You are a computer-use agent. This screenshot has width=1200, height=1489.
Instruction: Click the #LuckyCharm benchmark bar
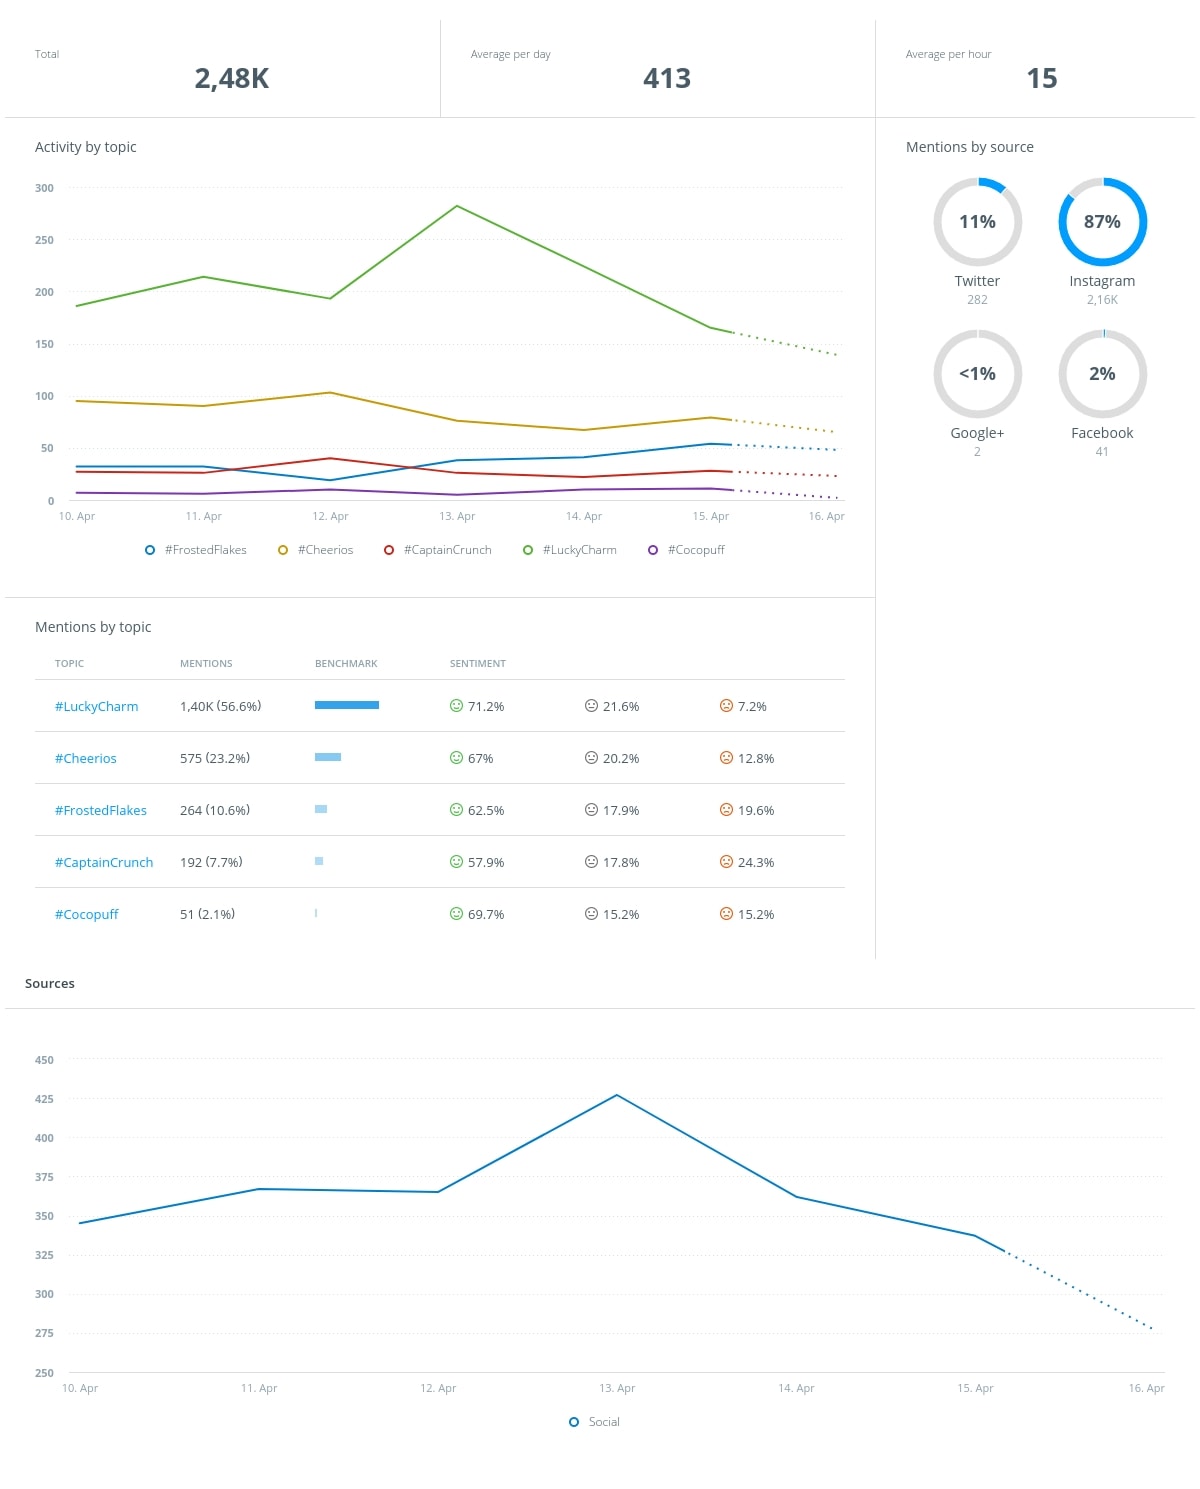[x=347, y=705]
